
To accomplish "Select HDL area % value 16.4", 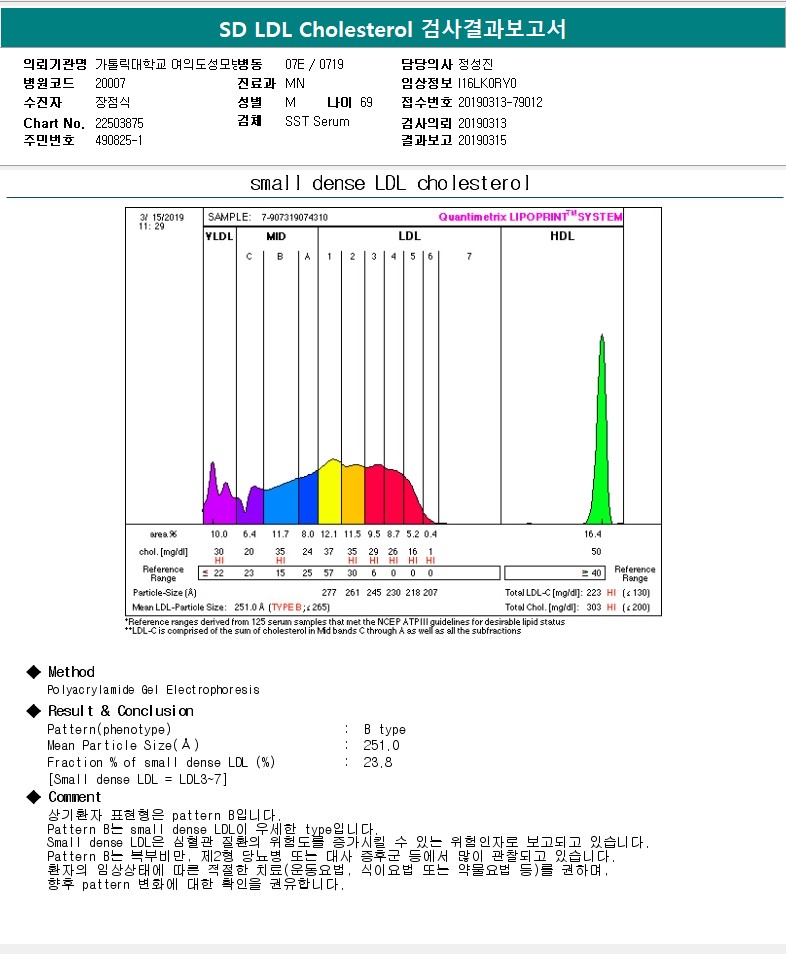I will click(593, 534).
